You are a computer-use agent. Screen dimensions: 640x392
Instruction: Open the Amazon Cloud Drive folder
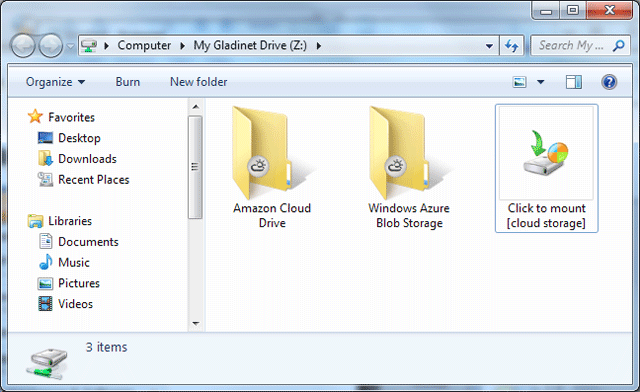click(272, 167)
